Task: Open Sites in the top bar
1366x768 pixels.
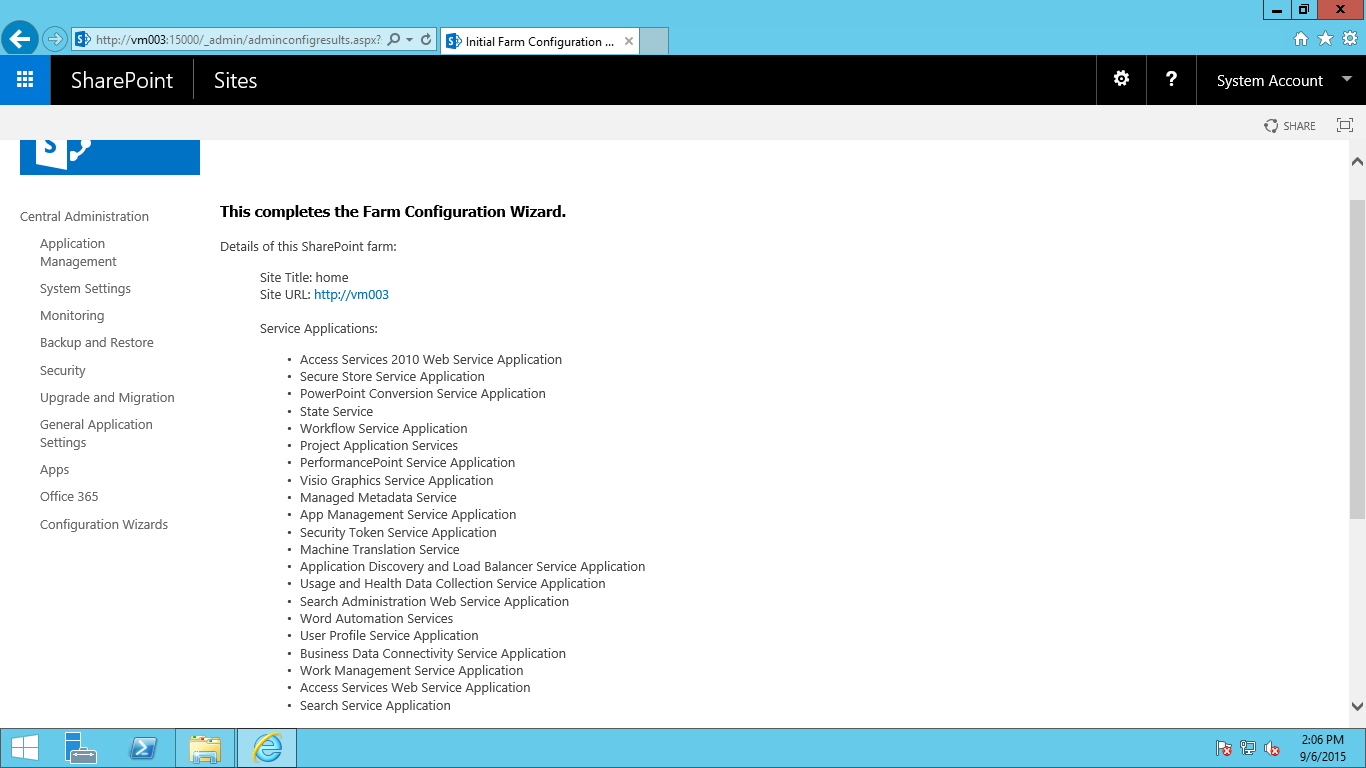Action: (235, 81)
